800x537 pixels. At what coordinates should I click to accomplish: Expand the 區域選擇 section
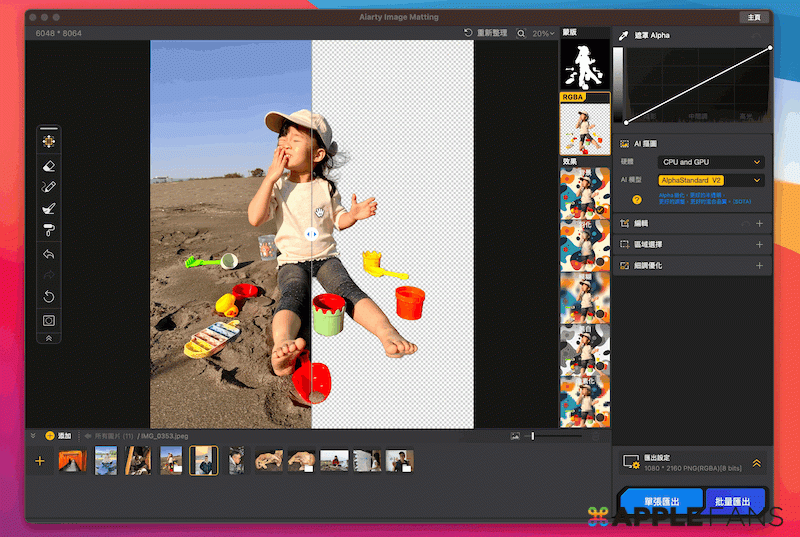[759, 244]
